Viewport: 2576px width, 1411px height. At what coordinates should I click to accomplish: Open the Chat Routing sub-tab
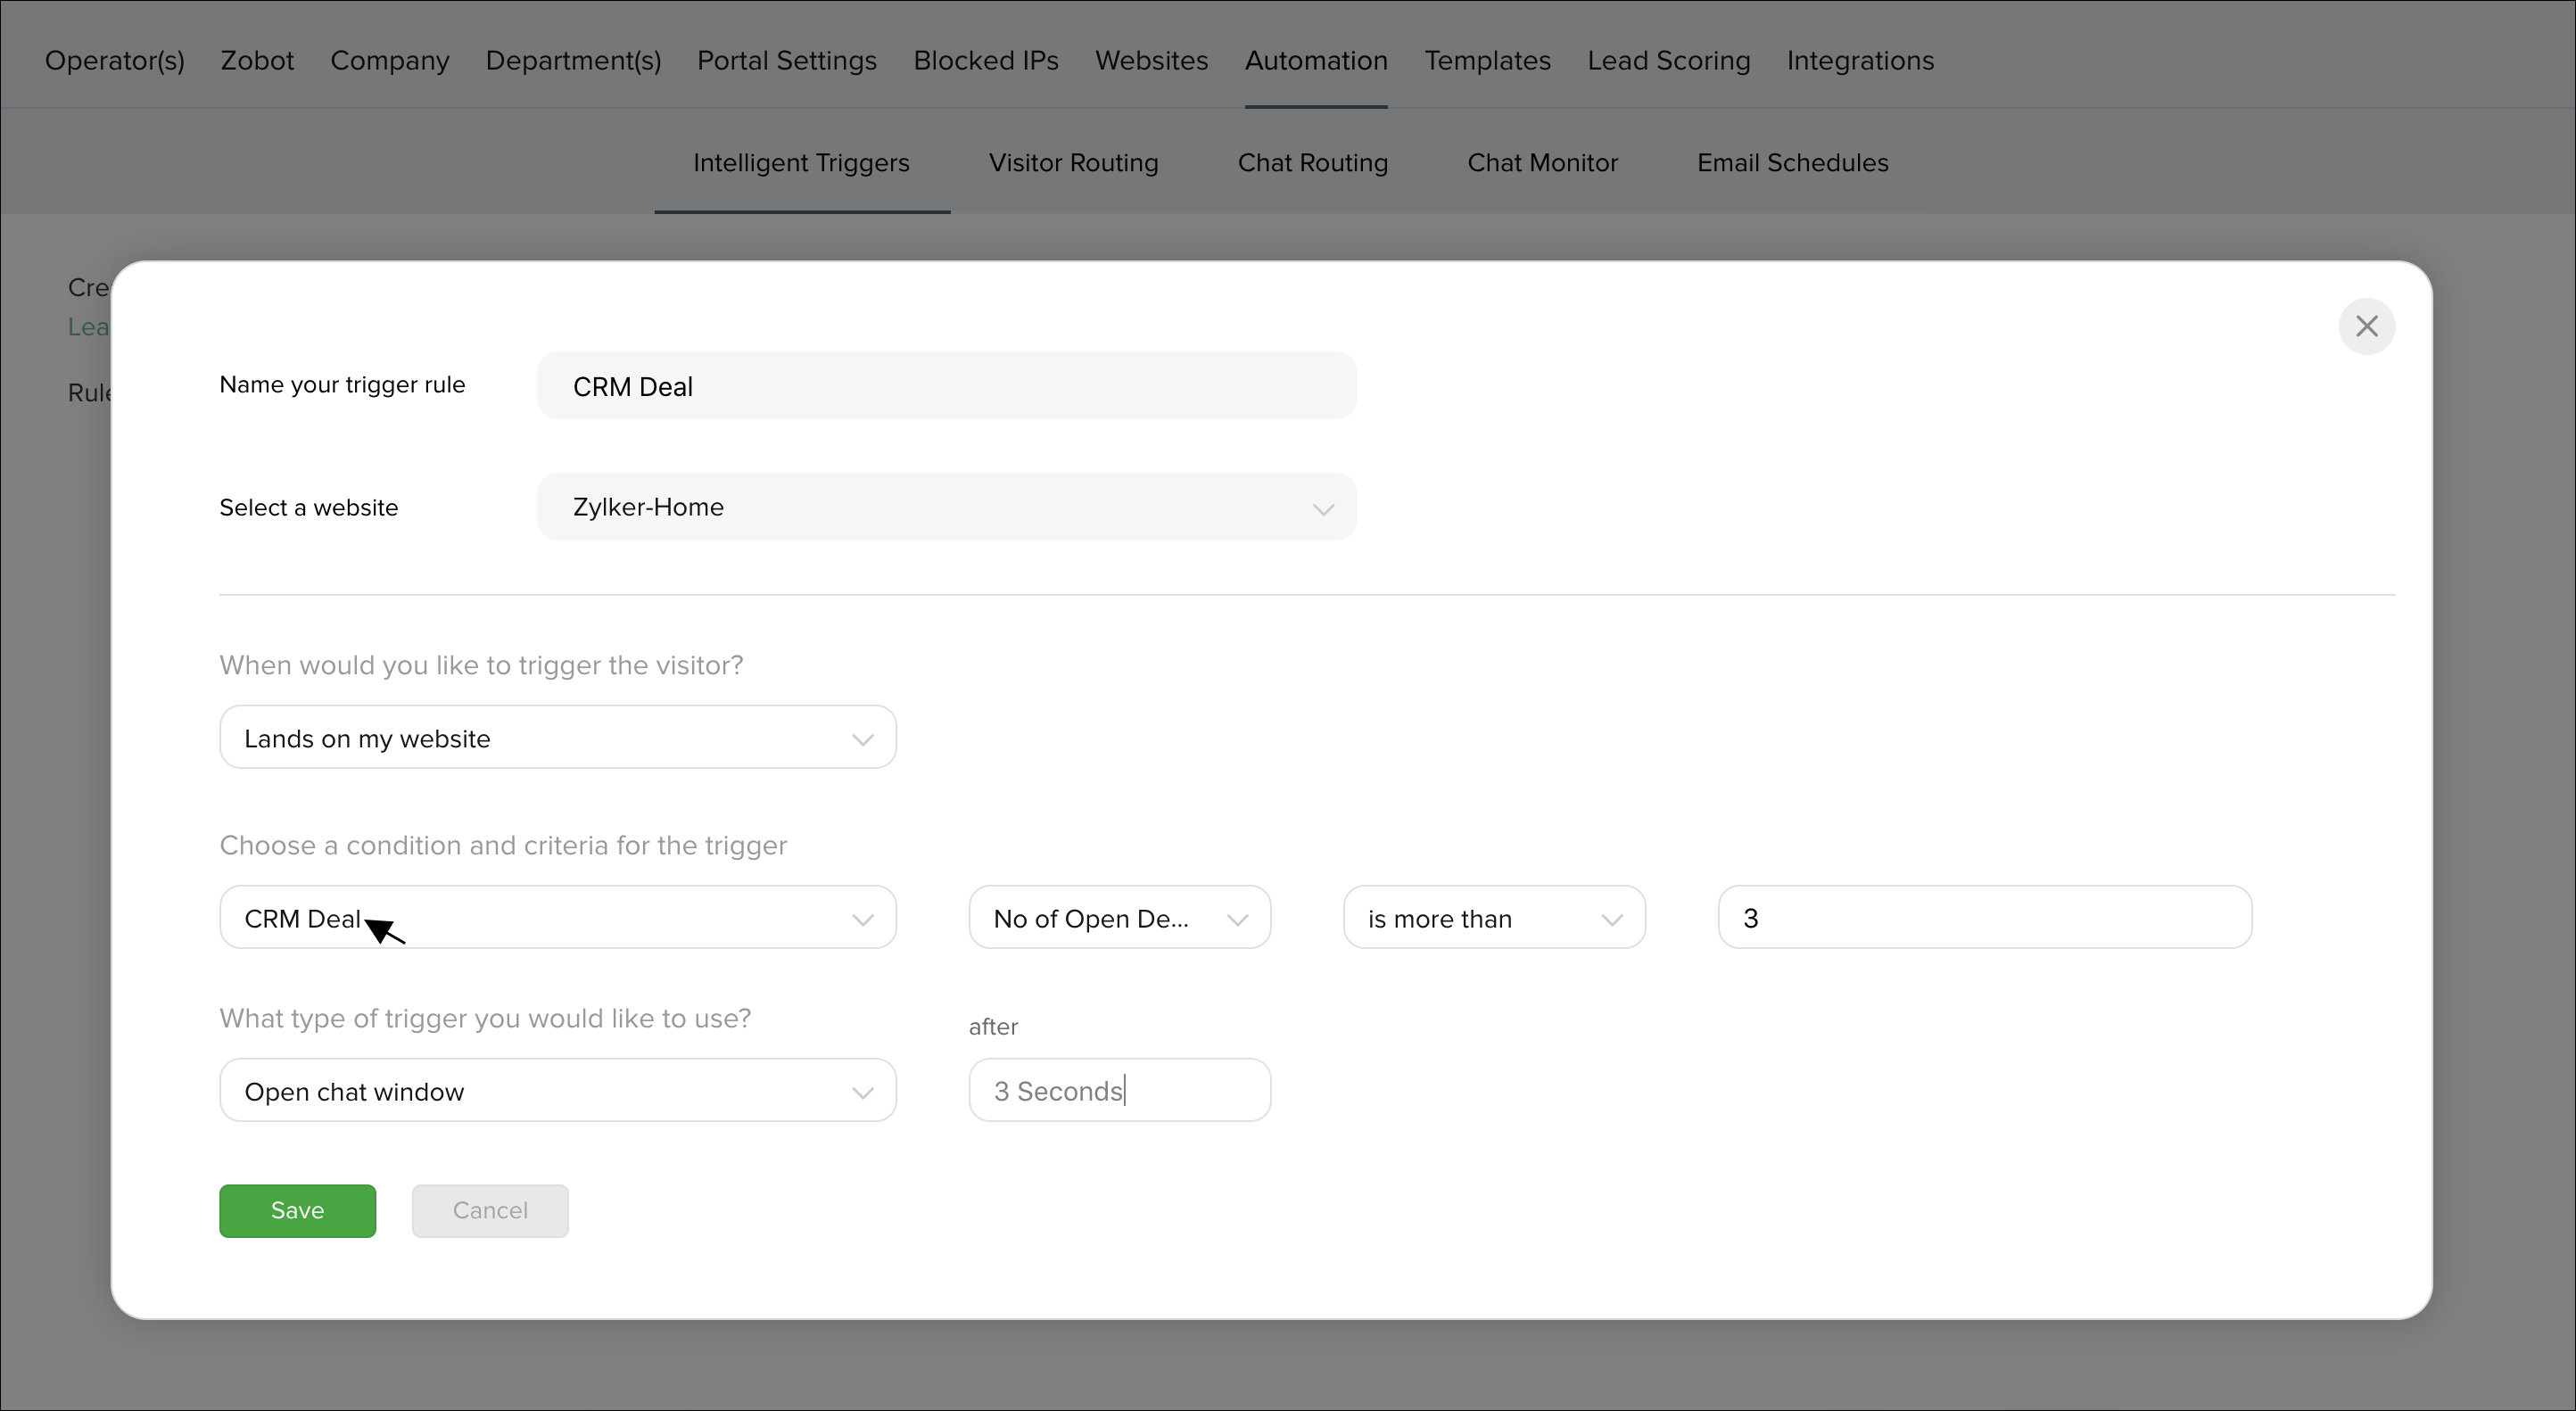[1313, 163]
